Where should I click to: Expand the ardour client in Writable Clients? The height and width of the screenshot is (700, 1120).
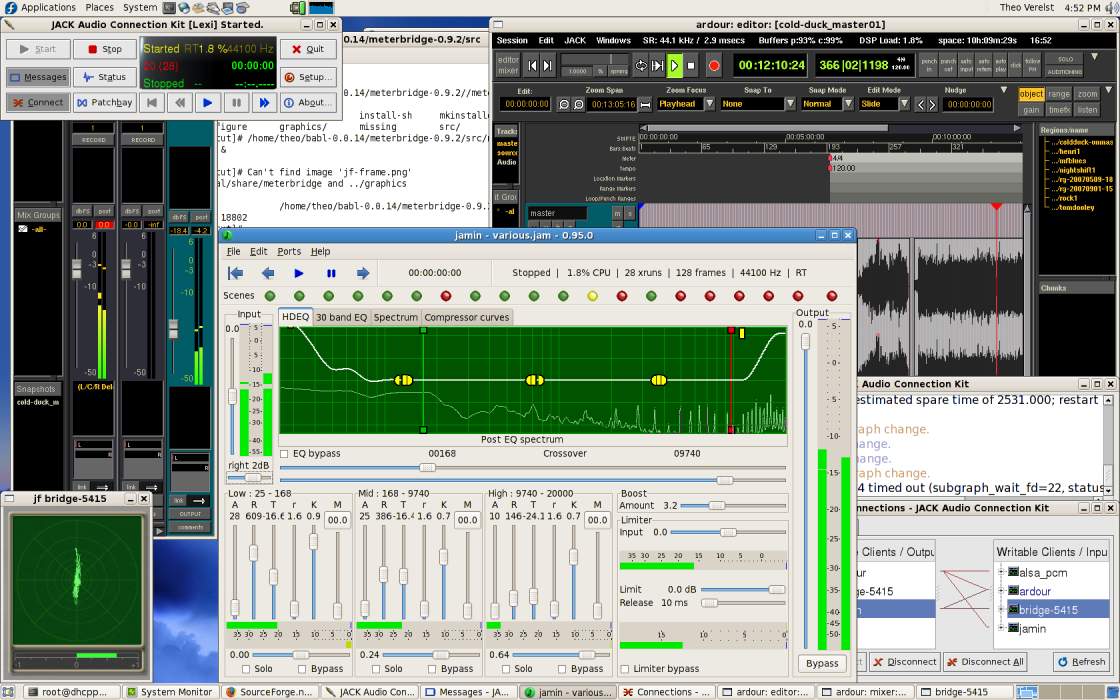click(1001, 591)
